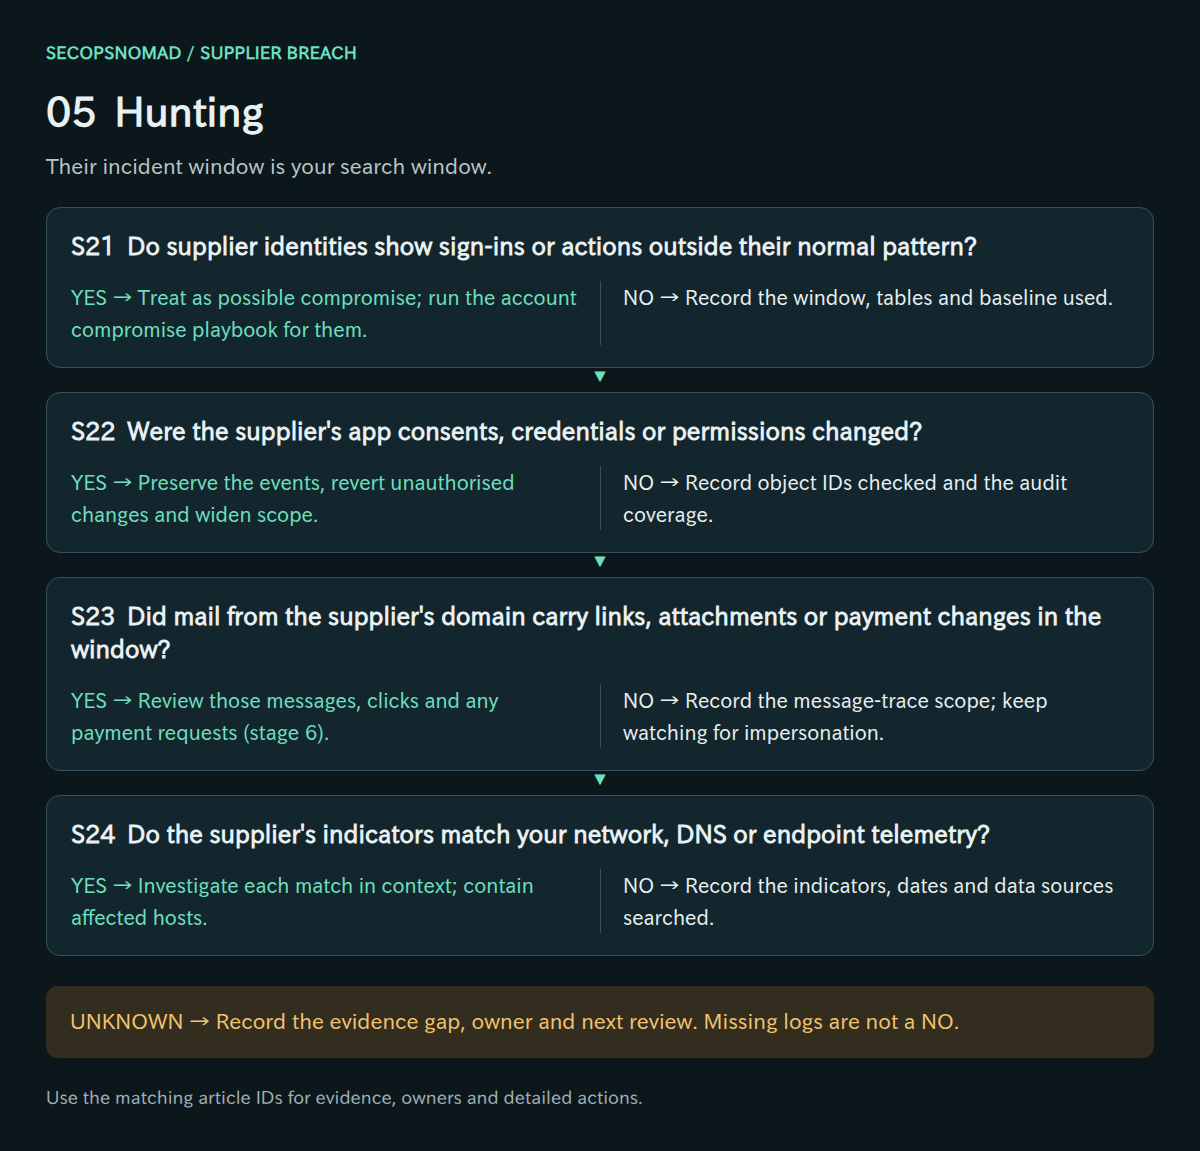Select the S22 YES preserve events answer

point(293,499)
